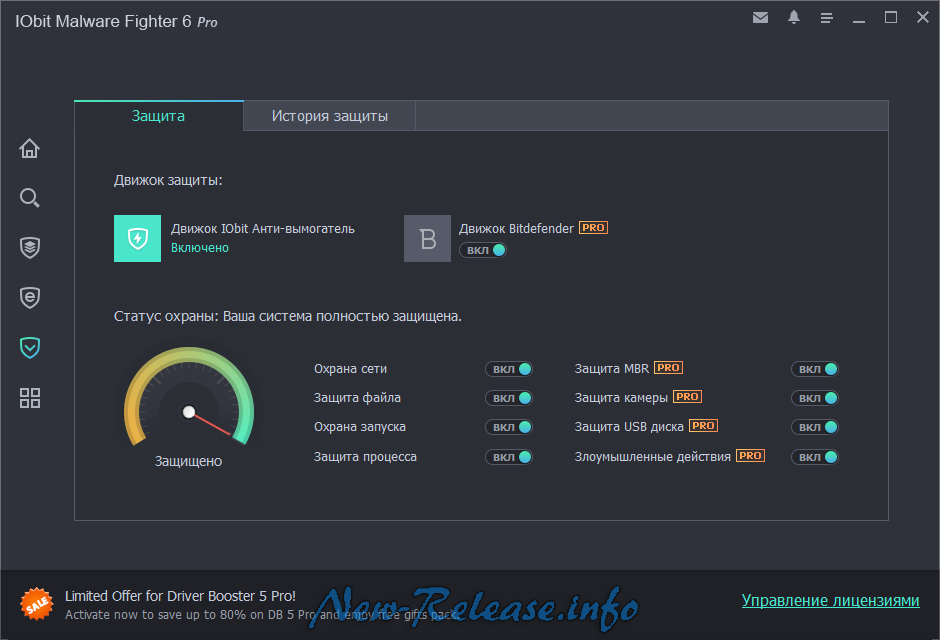The image size is (940, 641).
Task: Open the notifications bell icon
Action: (x=794, y=17)
